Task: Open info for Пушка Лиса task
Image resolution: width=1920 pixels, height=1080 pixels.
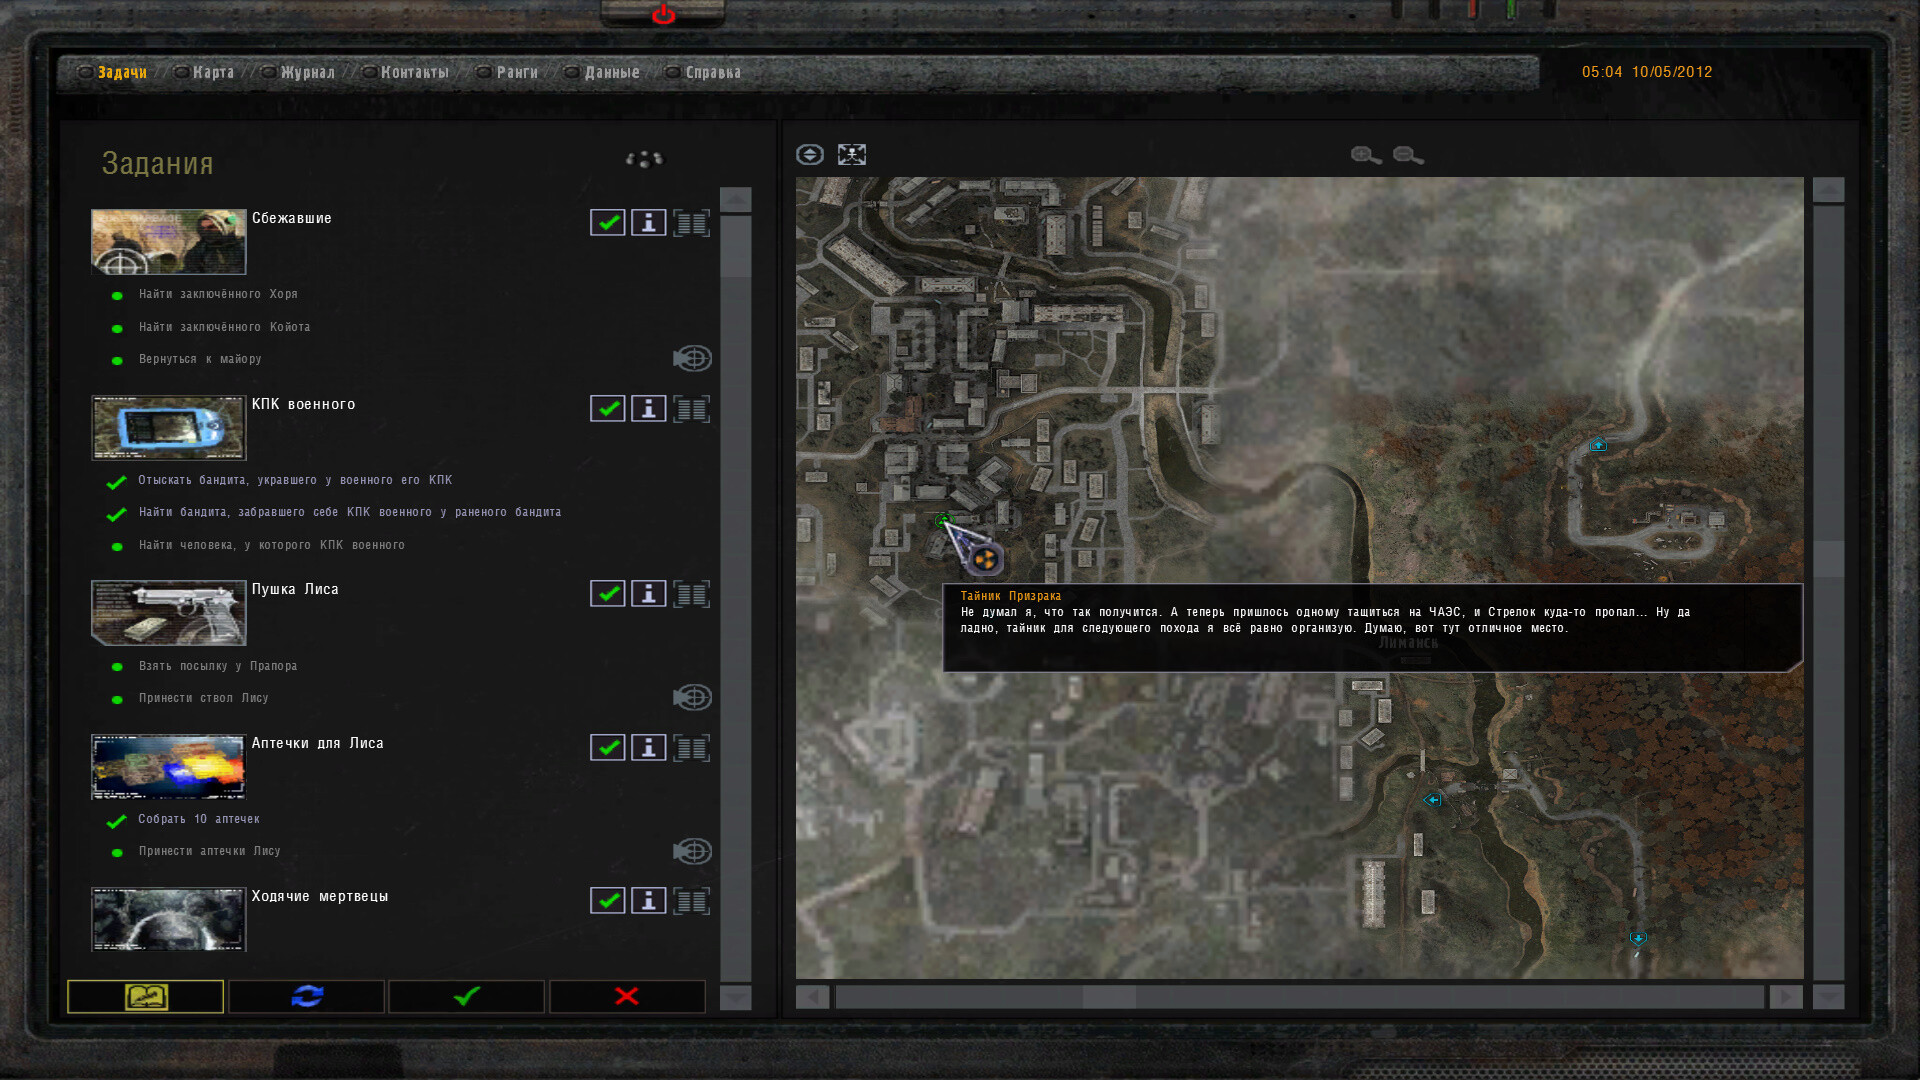Action: [649, 593]
